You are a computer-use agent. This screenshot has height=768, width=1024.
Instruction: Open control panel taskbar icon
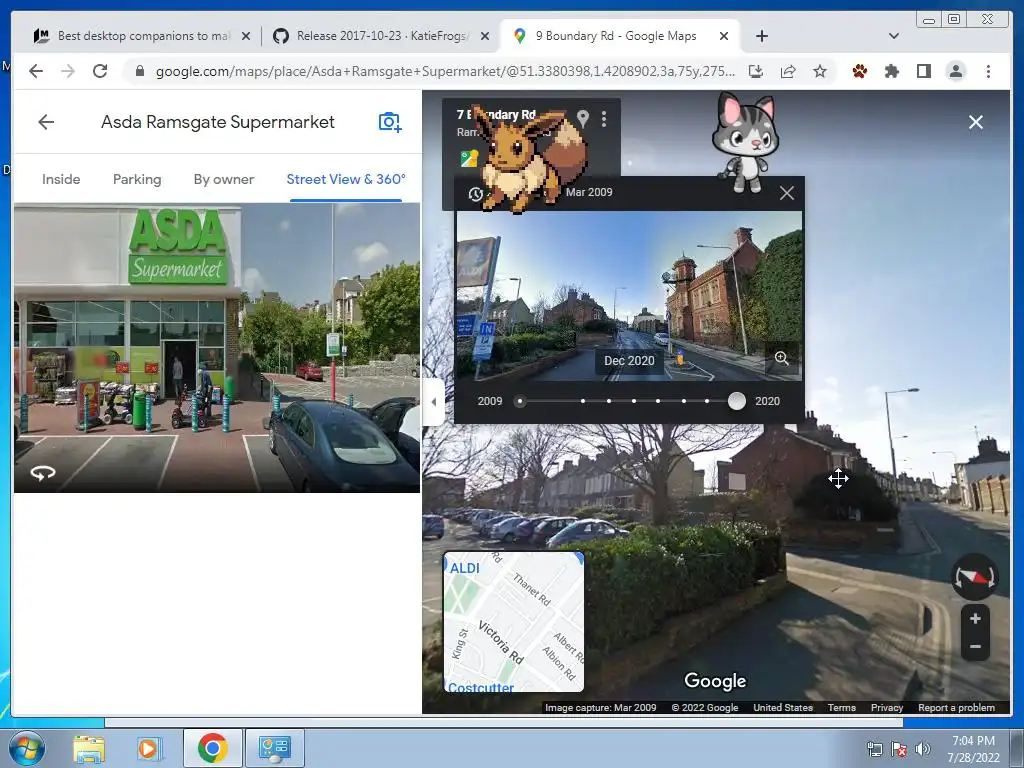pos(274,748)
